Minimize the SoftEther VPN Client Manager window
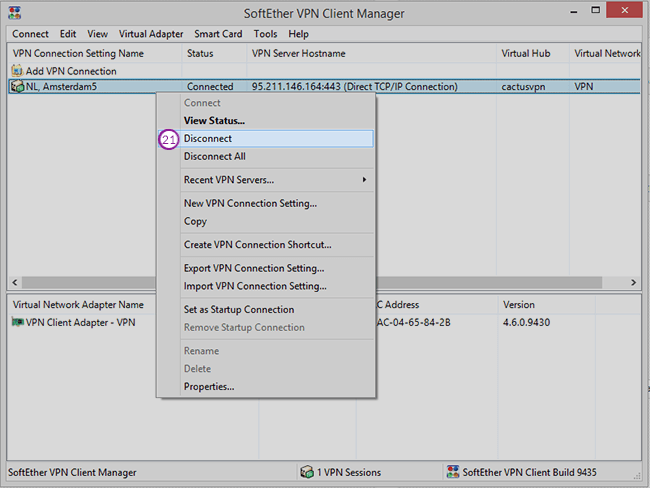650x488 pixels. tap(574, 12)
